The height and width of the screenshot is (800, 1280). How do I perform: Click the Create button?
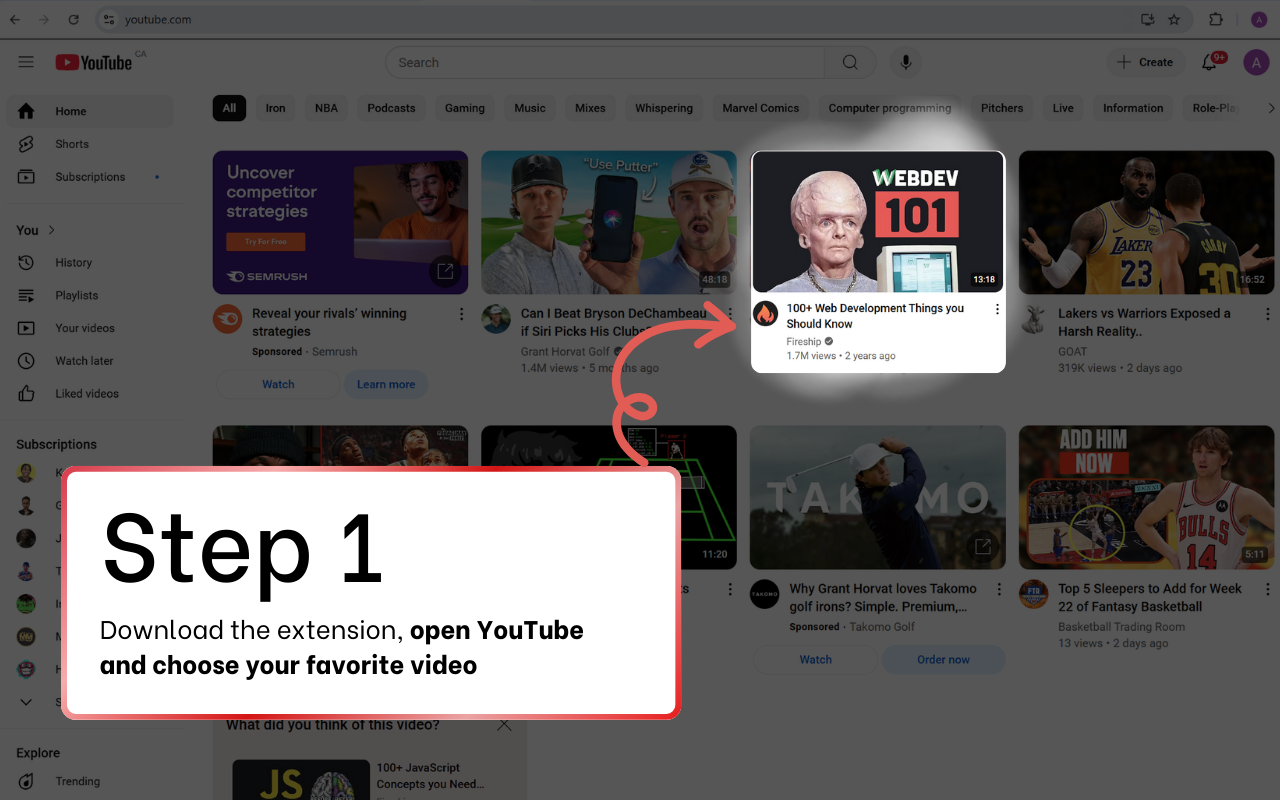click(x=1146, y=62)
